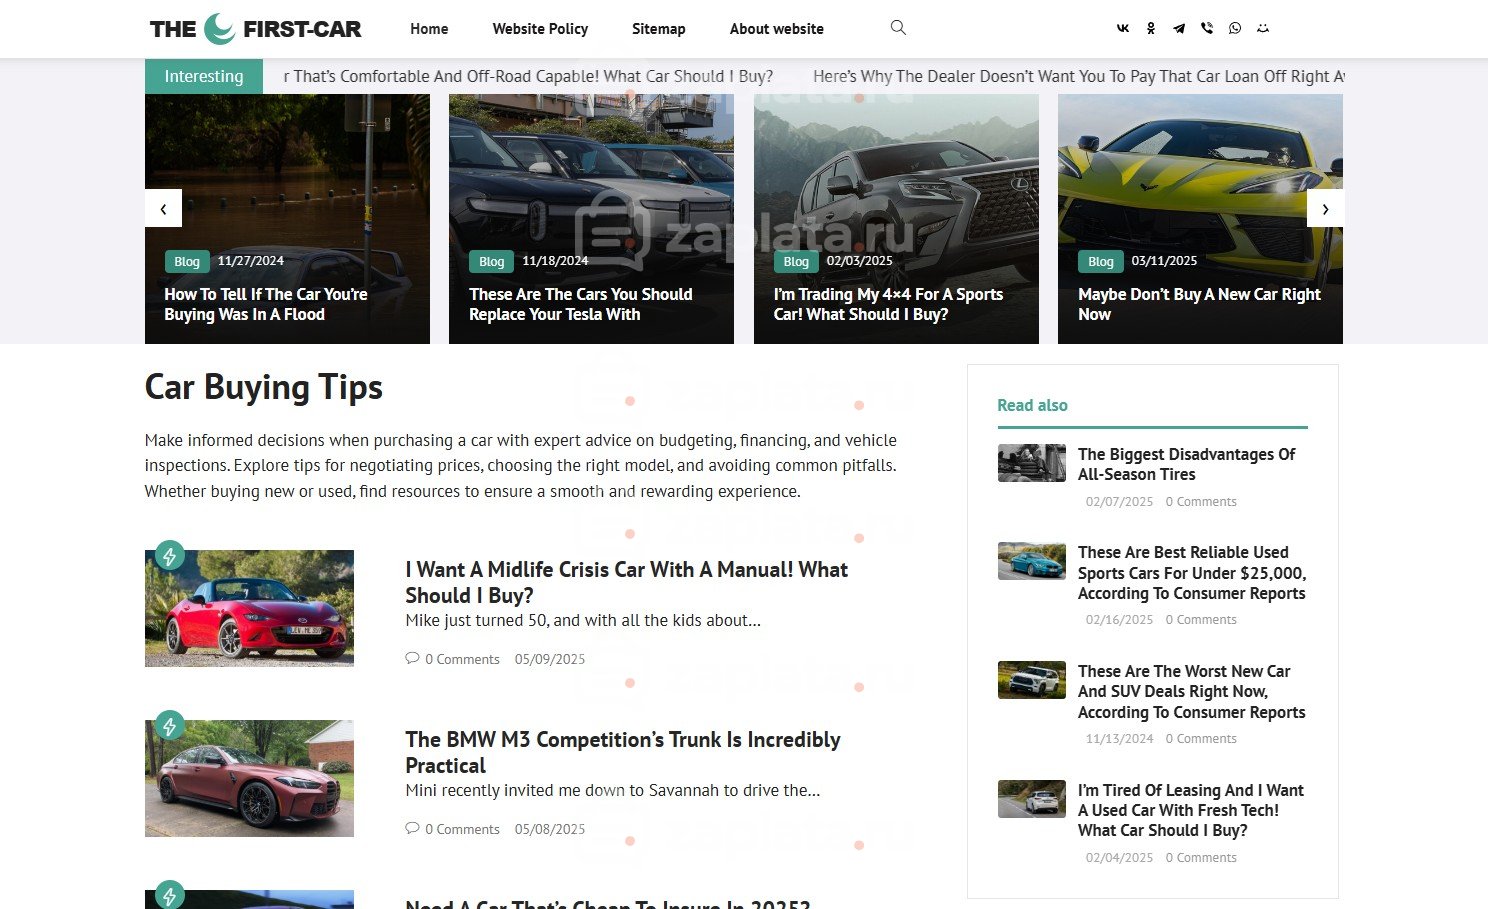Select the Interesting ticker label
Image resolution: width=1488 pixels, height=909 pixels.
tap(204, 76)
